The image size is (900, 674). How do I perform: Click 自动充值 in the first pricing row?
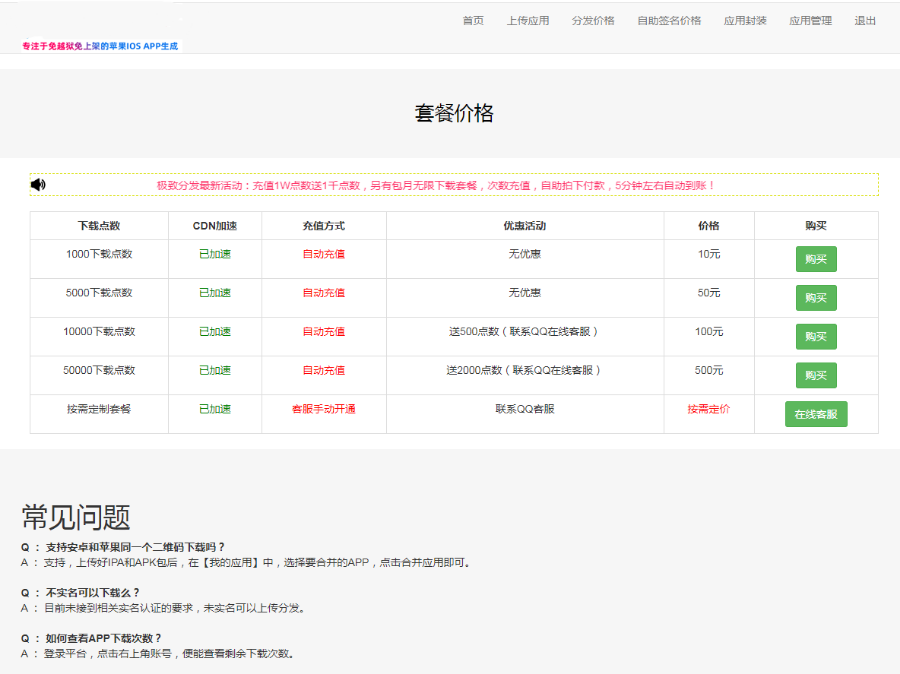click(322, 255)
